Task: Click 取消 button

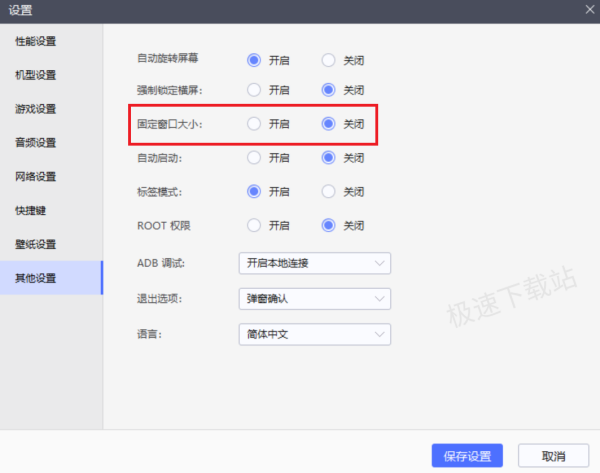Action: (553, 456)
